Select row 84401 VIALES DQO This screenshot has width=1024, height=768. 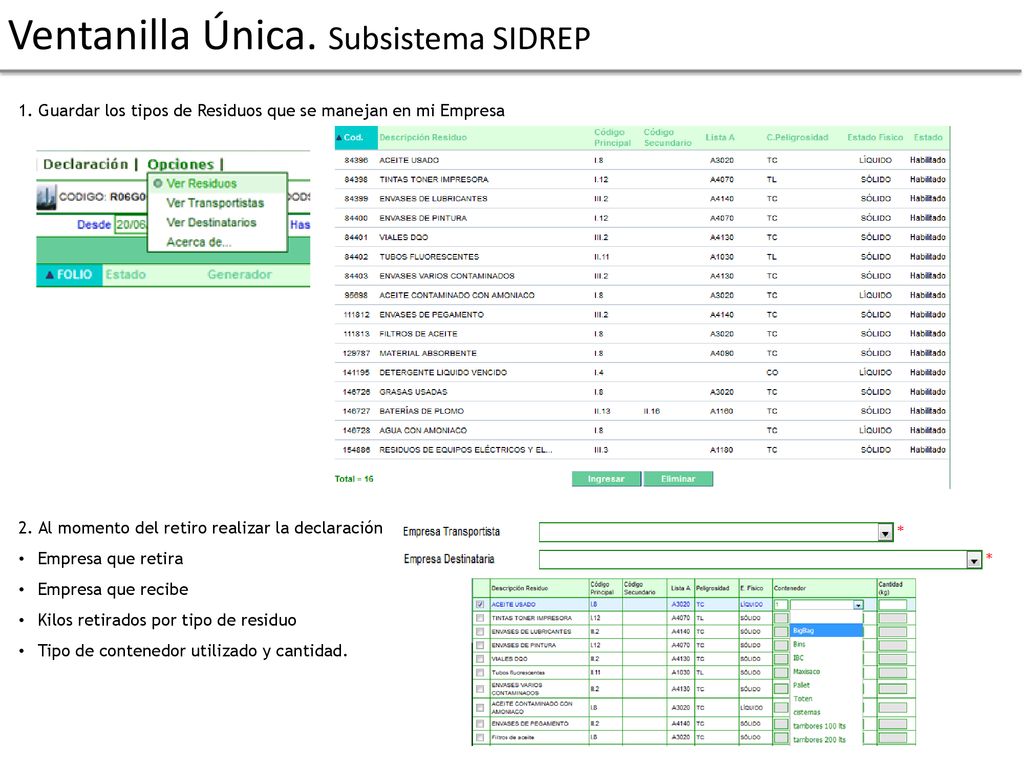pos(642,237)
